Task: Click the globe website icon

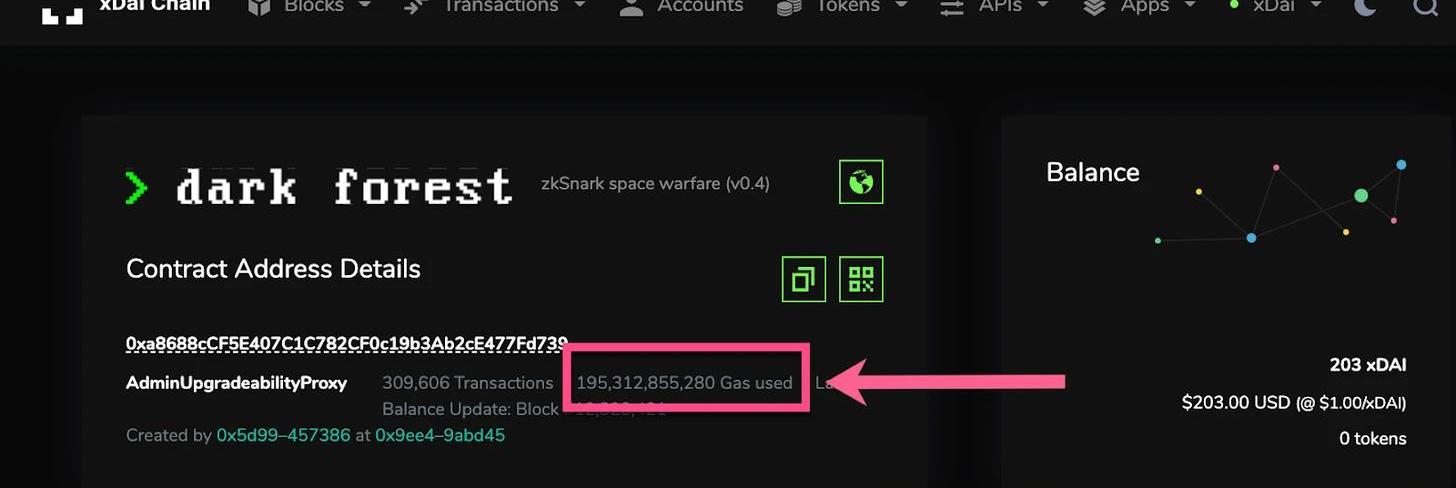Action: click(x=861, y=182)
